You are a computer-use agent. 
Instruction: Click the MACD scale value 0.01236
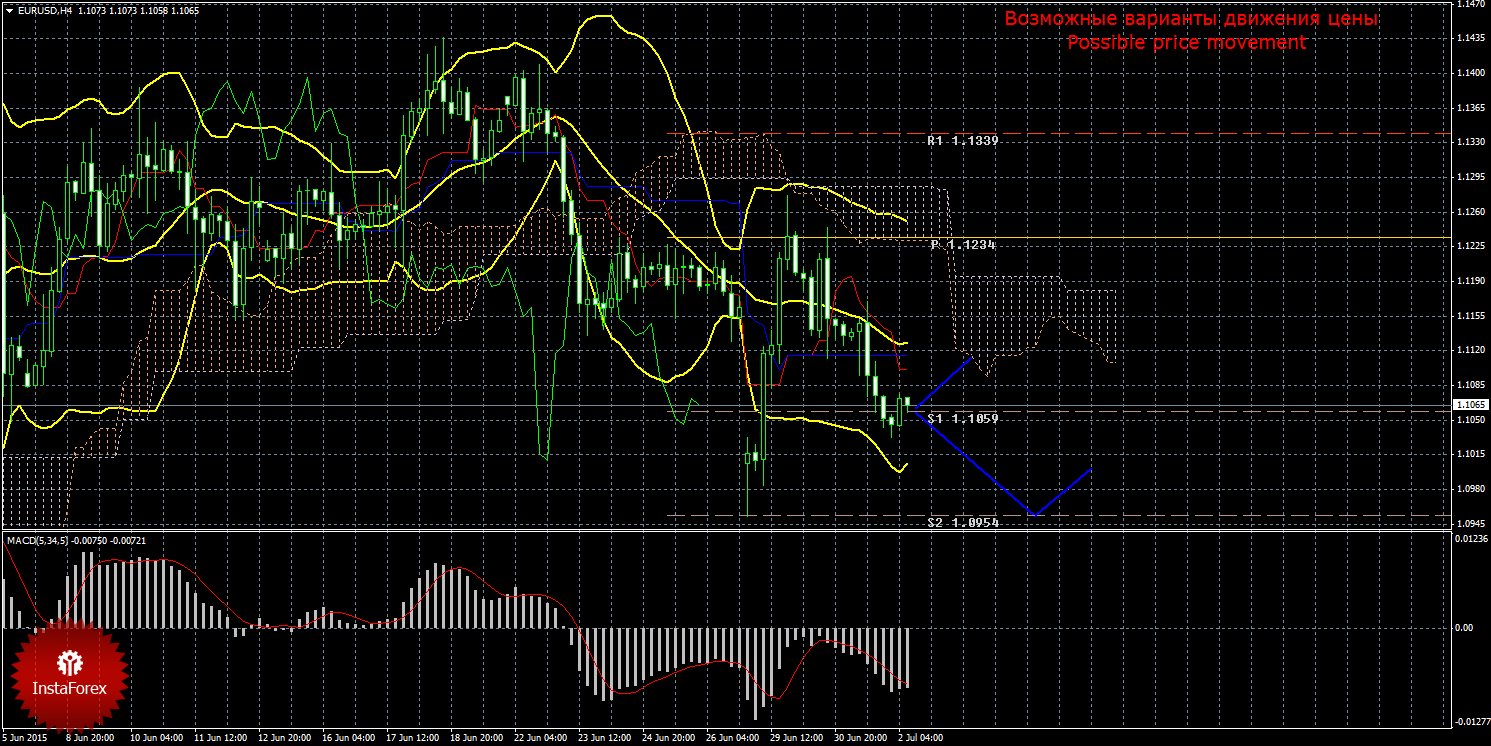(1468, 540)
